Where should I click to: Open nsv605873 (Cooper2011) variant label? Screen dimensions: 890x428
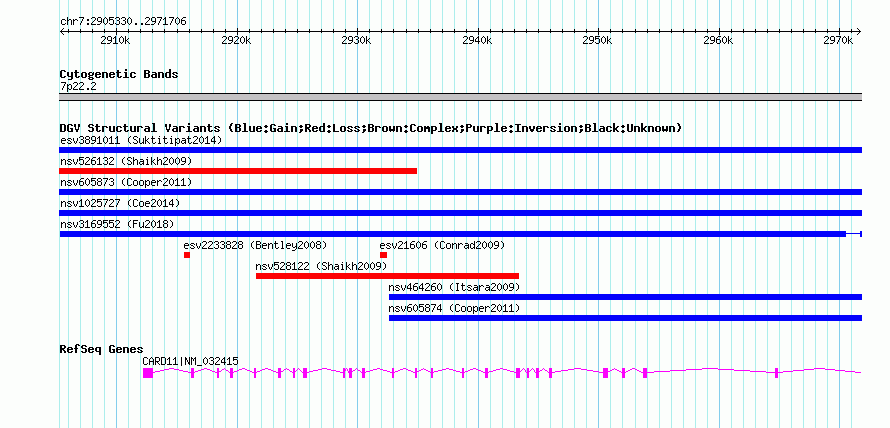click(126, 182)
